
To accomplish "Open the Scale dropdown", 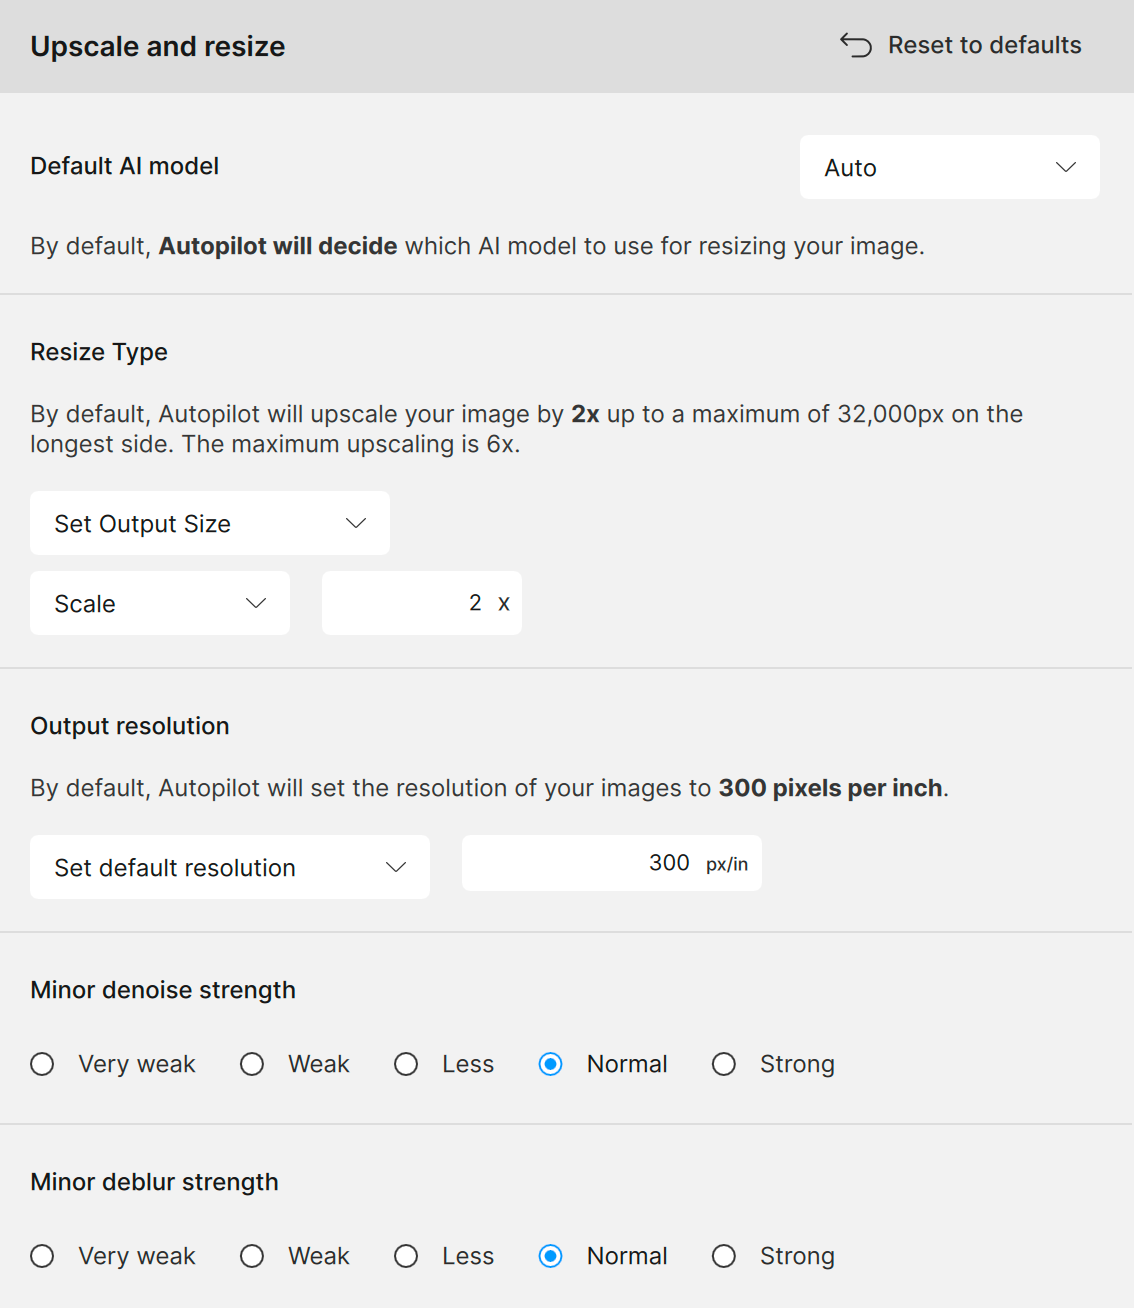I will [x=159, y=603].
